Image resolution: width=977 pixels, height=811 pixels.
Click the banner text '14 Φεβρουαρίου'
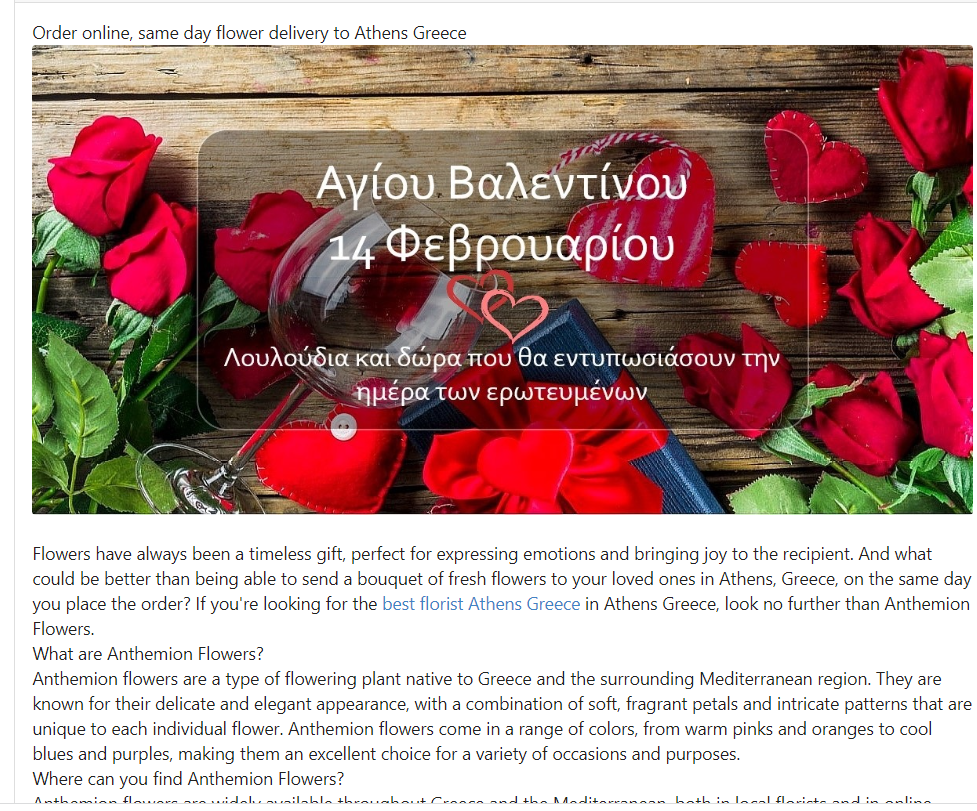coord(502,245)
